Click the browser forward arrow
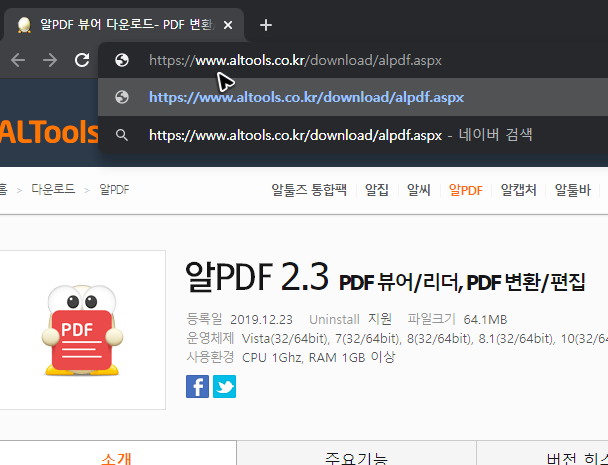Screen dimensions: 608x465 pos(50,60)
